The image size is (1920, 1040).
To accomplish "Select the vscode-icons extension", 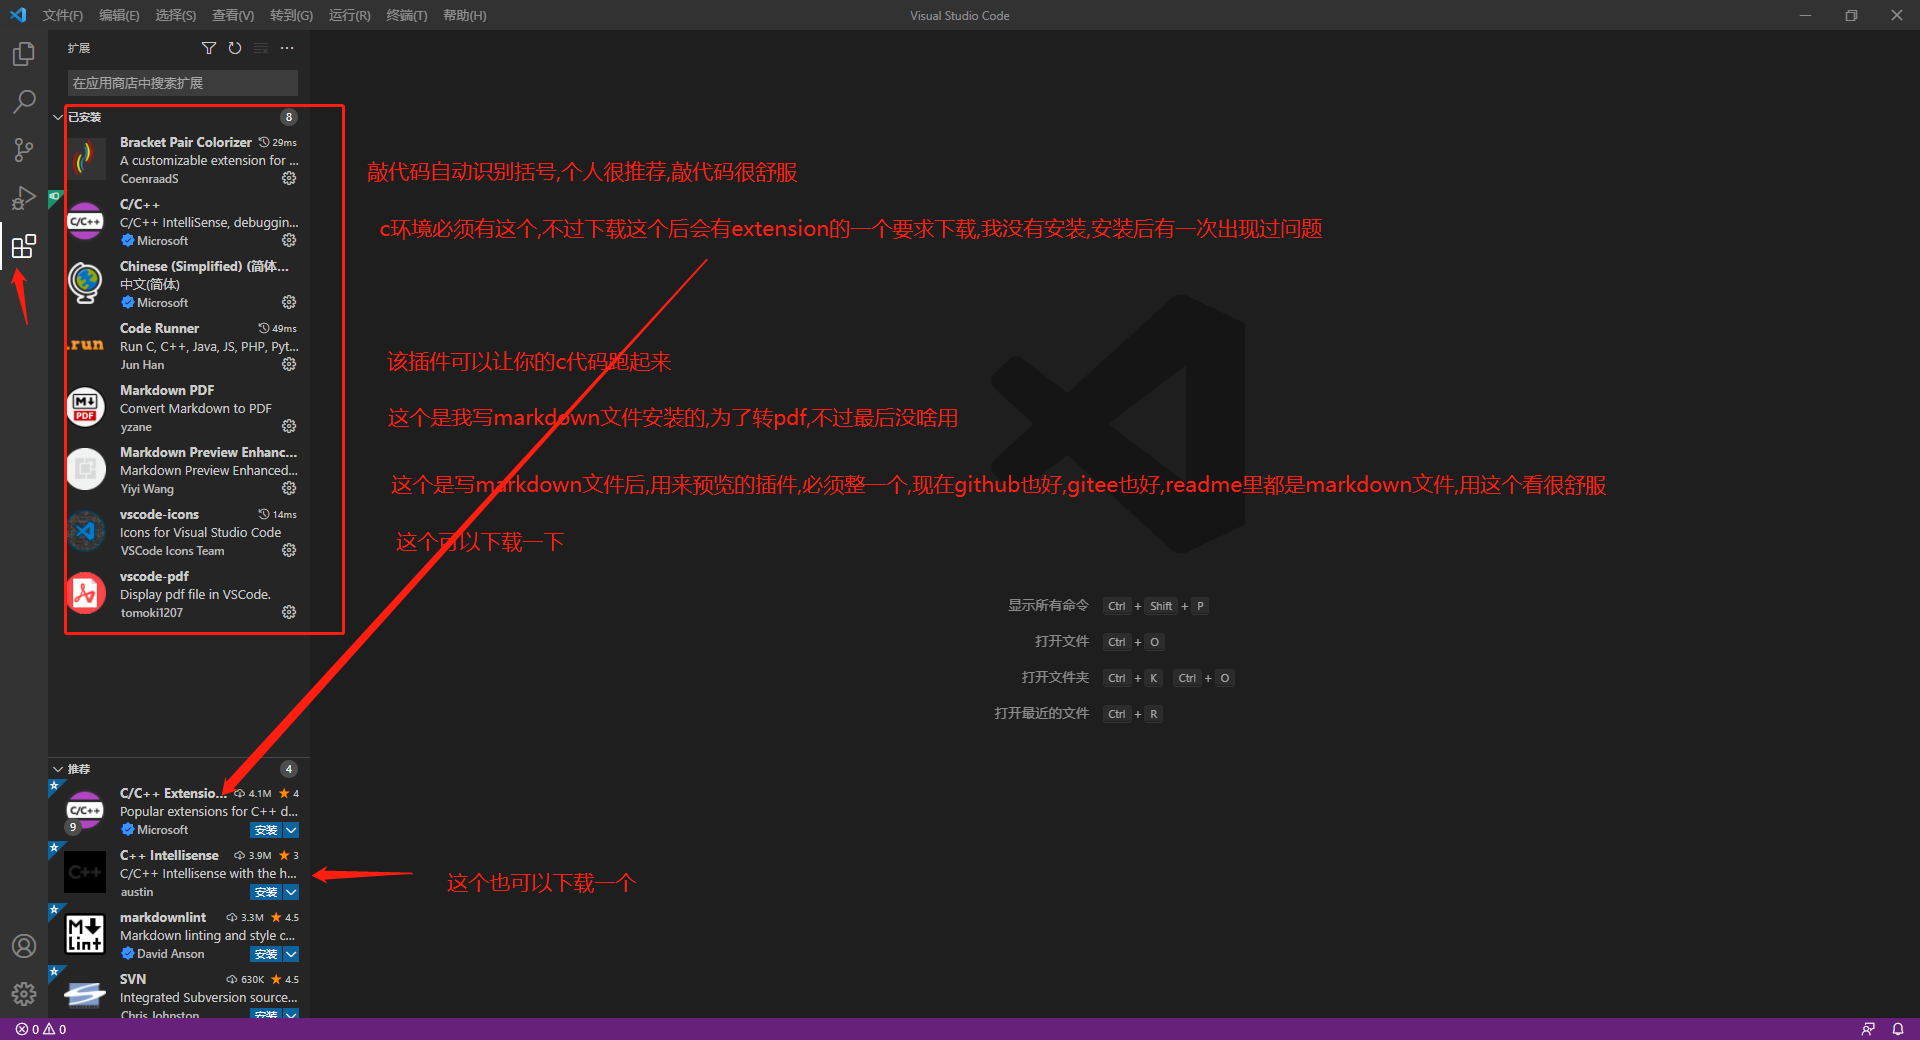I will pos(179,532).
